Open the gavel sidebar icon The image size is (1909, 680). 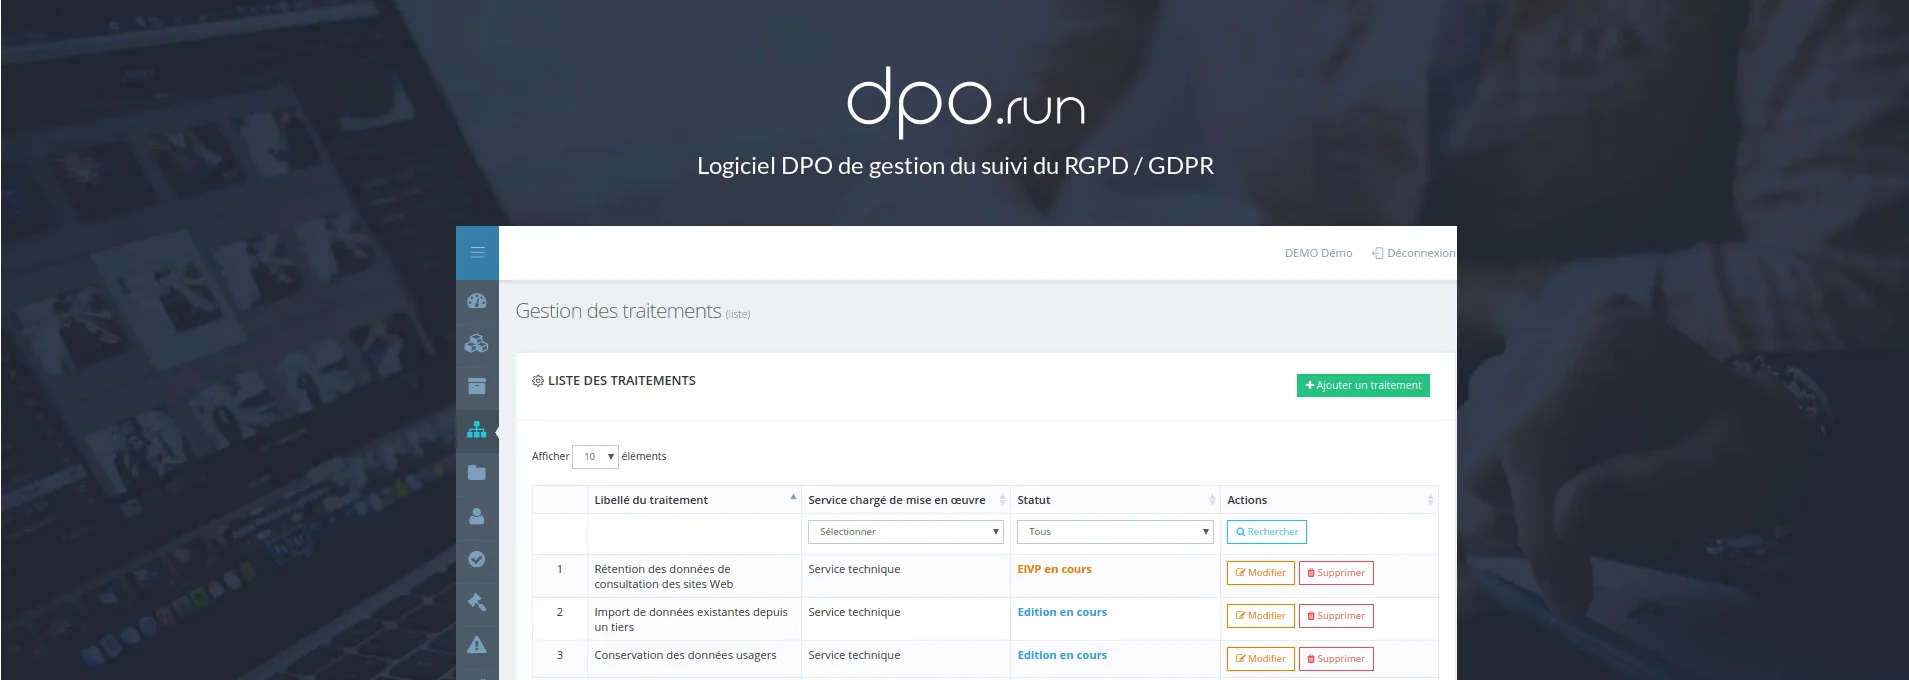477,602
